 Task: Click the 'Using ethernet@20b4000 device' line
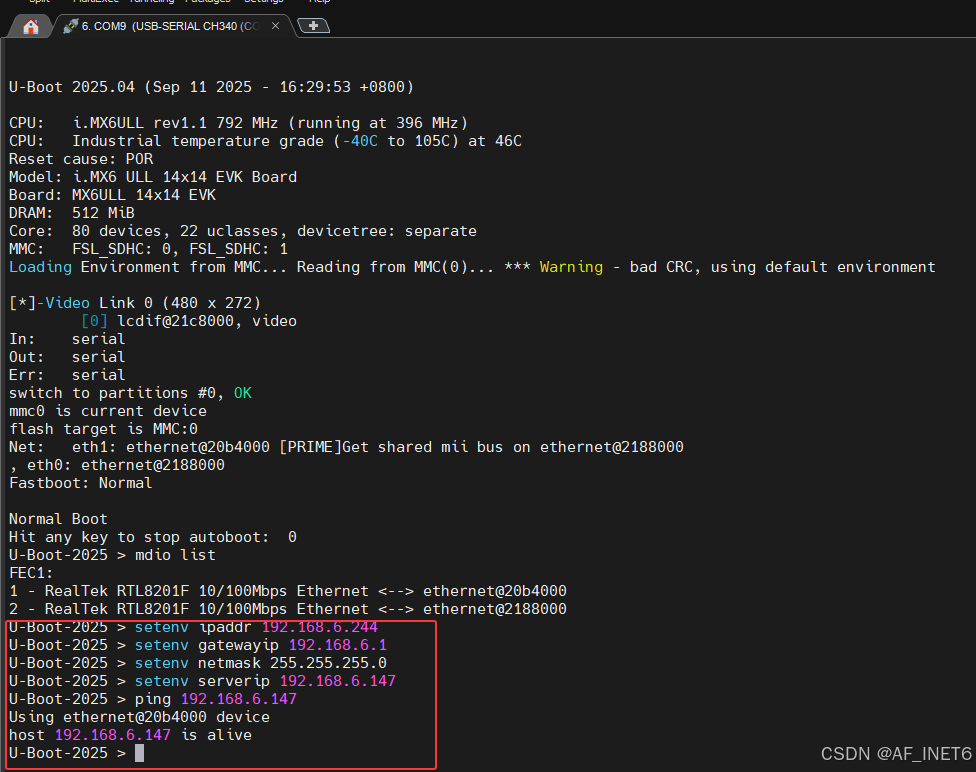pos(139,718)
